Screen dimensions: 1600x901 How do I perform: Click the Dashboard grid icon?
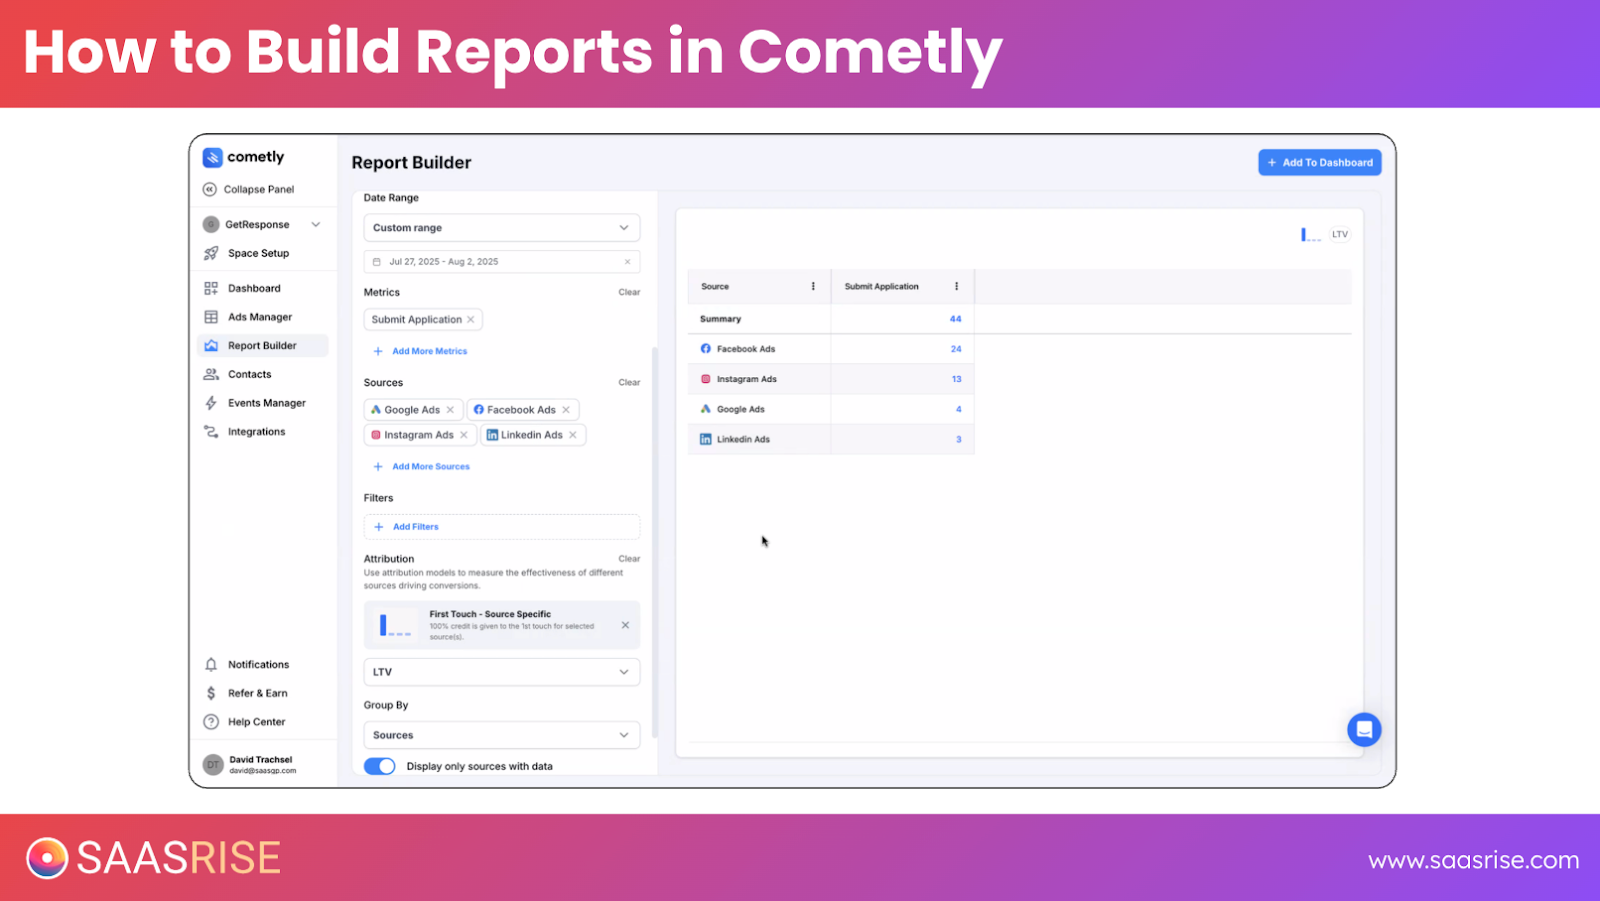(211, 288)
